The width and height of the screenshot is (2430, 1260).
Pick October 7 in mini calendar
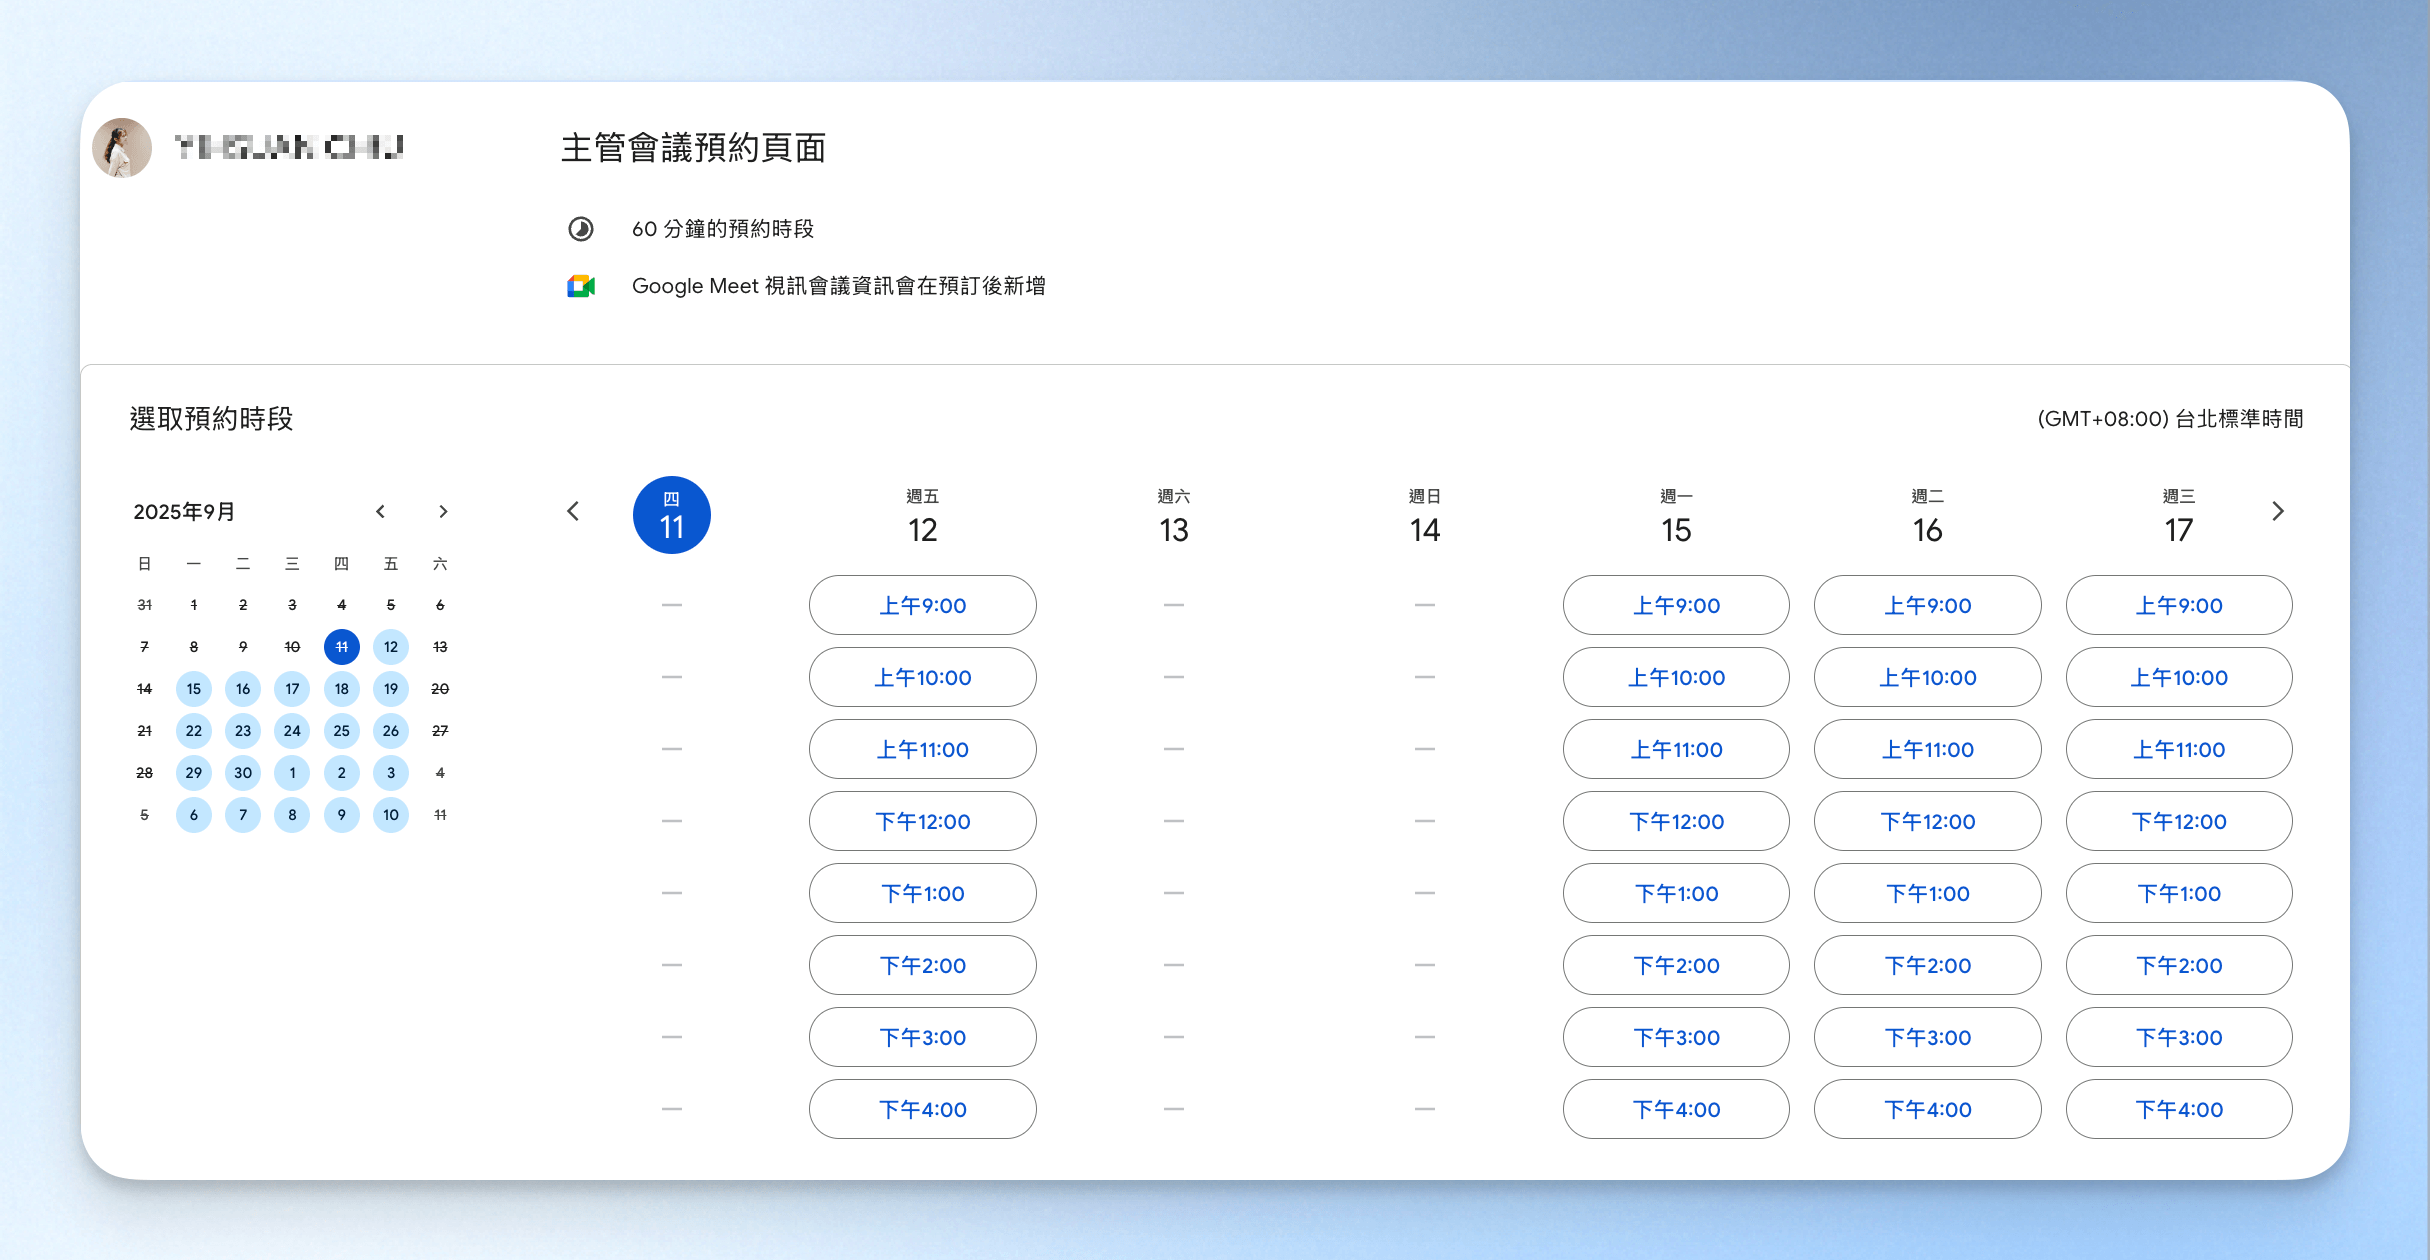(243, 815)
